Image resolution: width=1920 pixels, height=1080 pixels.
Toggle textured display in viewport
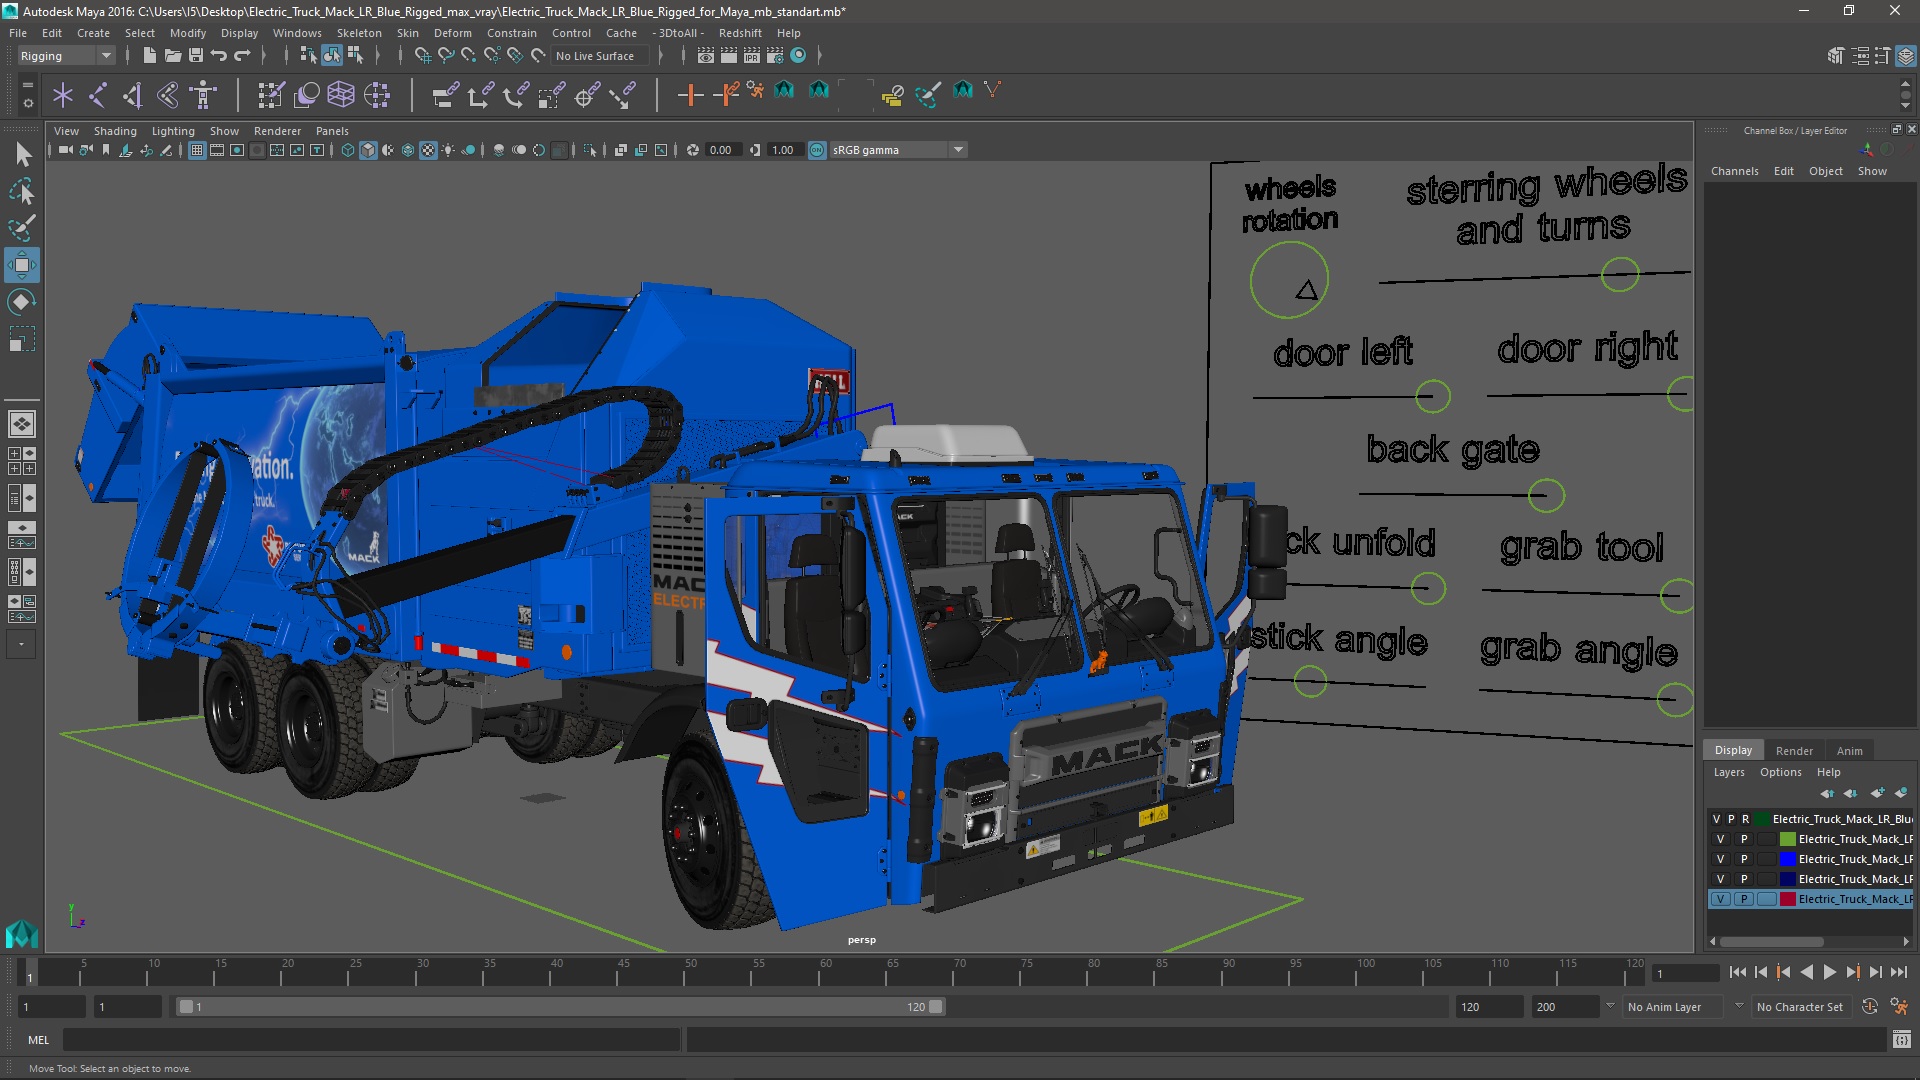coord(428,150)
